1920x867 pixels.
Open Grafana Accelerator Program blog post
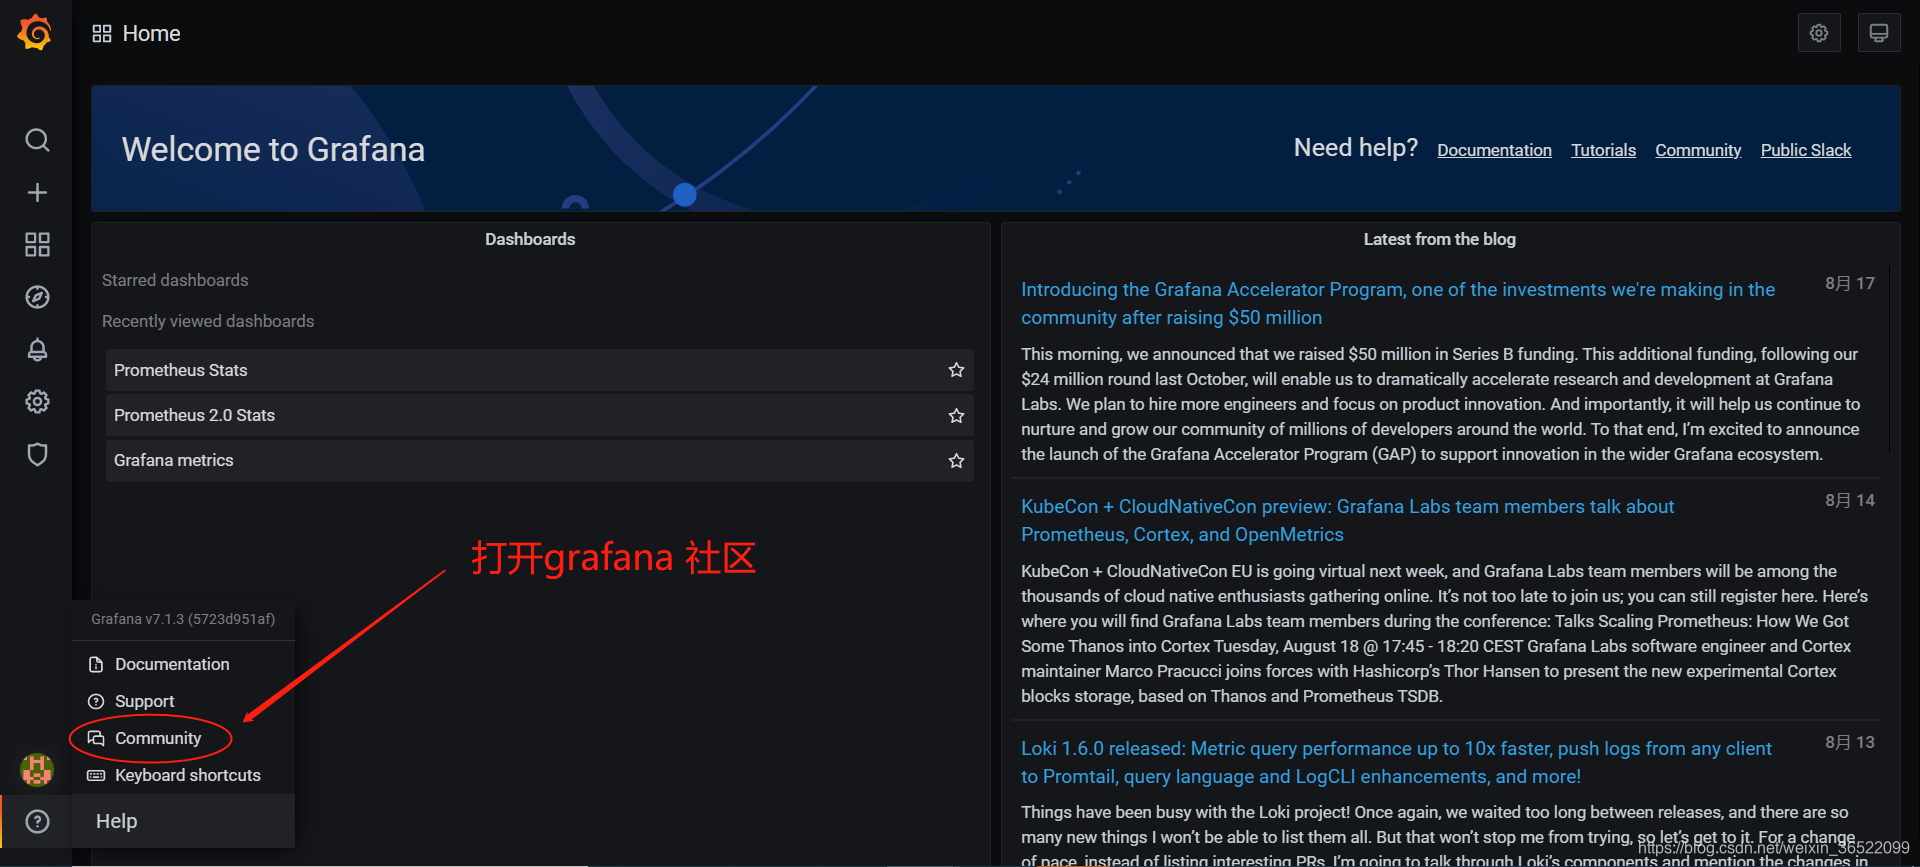tap(1398, 303)
